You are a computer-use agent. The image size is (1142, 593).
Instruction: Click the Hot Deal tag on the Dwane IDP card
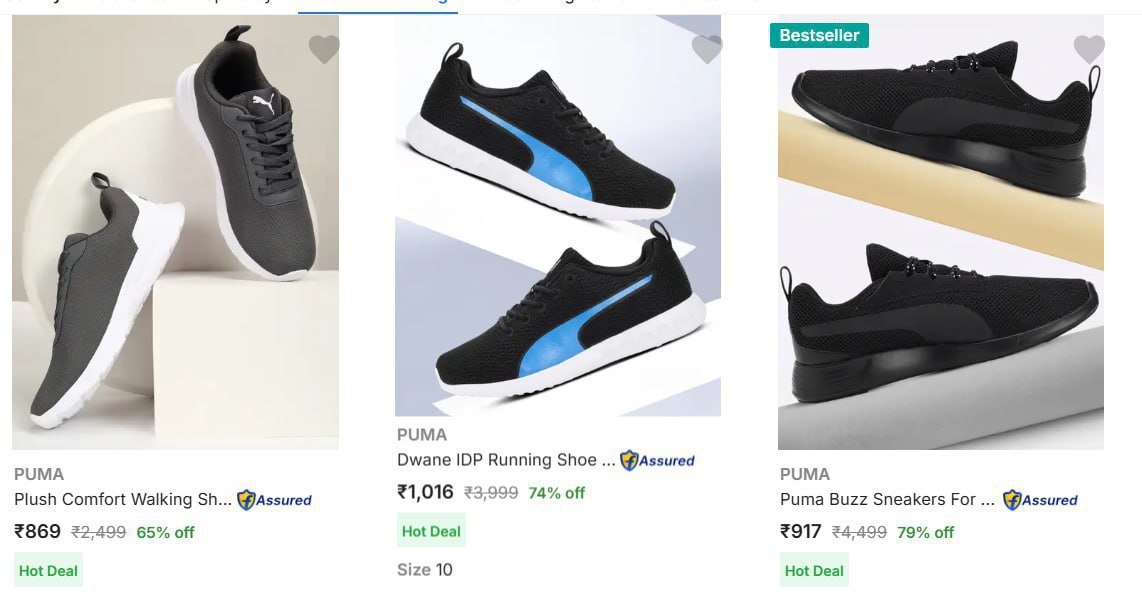[430, 531]
